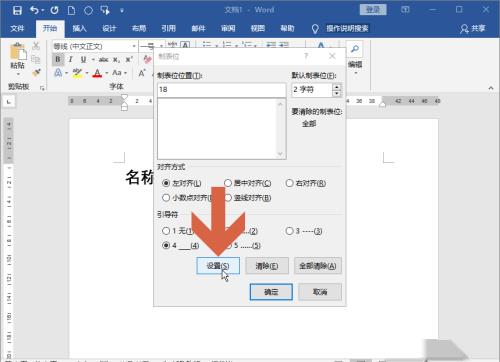Screen dimensions: 500x362
Task: Open the Customize Quick Access Toolbar dropdown
Action: click(122, 11)
